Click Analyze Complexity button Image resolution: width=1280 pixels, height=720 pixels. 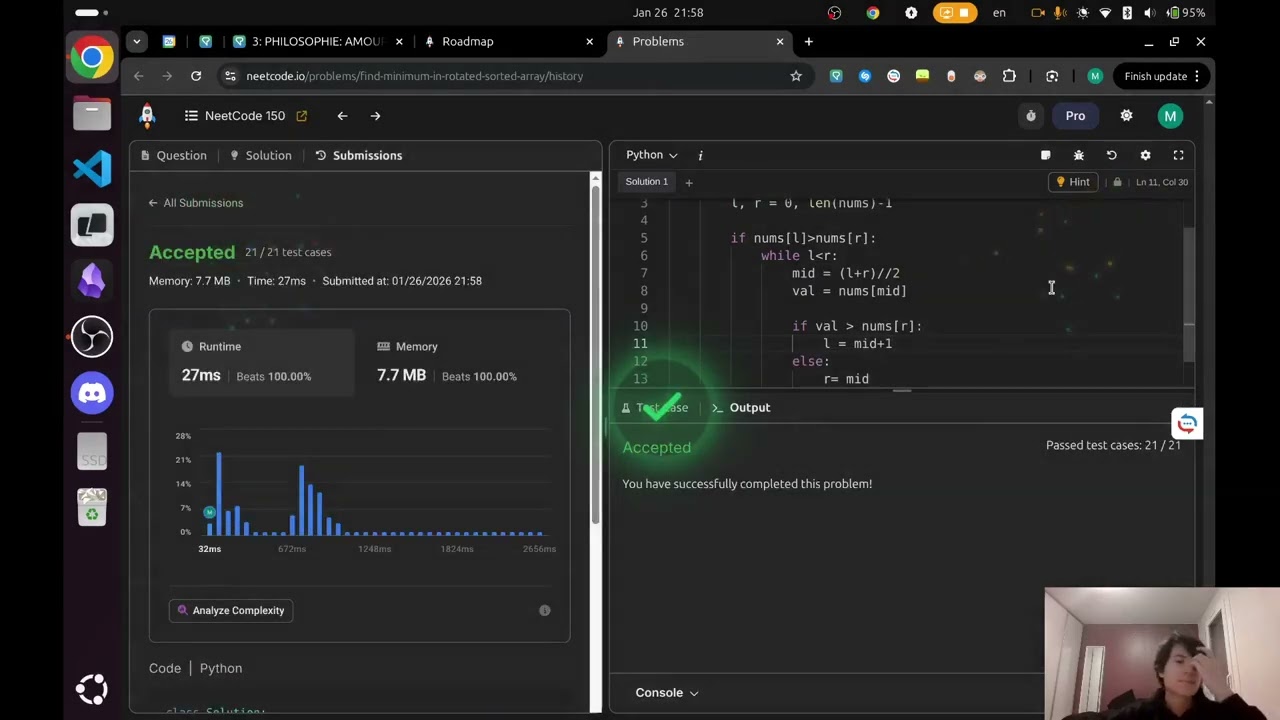231,610
